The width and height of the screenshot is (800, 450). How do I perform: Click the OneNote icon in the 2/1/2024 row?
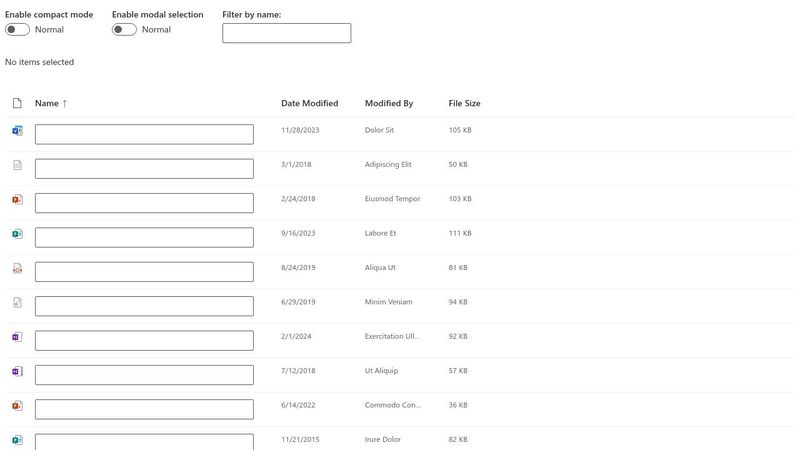coord(17,337)
